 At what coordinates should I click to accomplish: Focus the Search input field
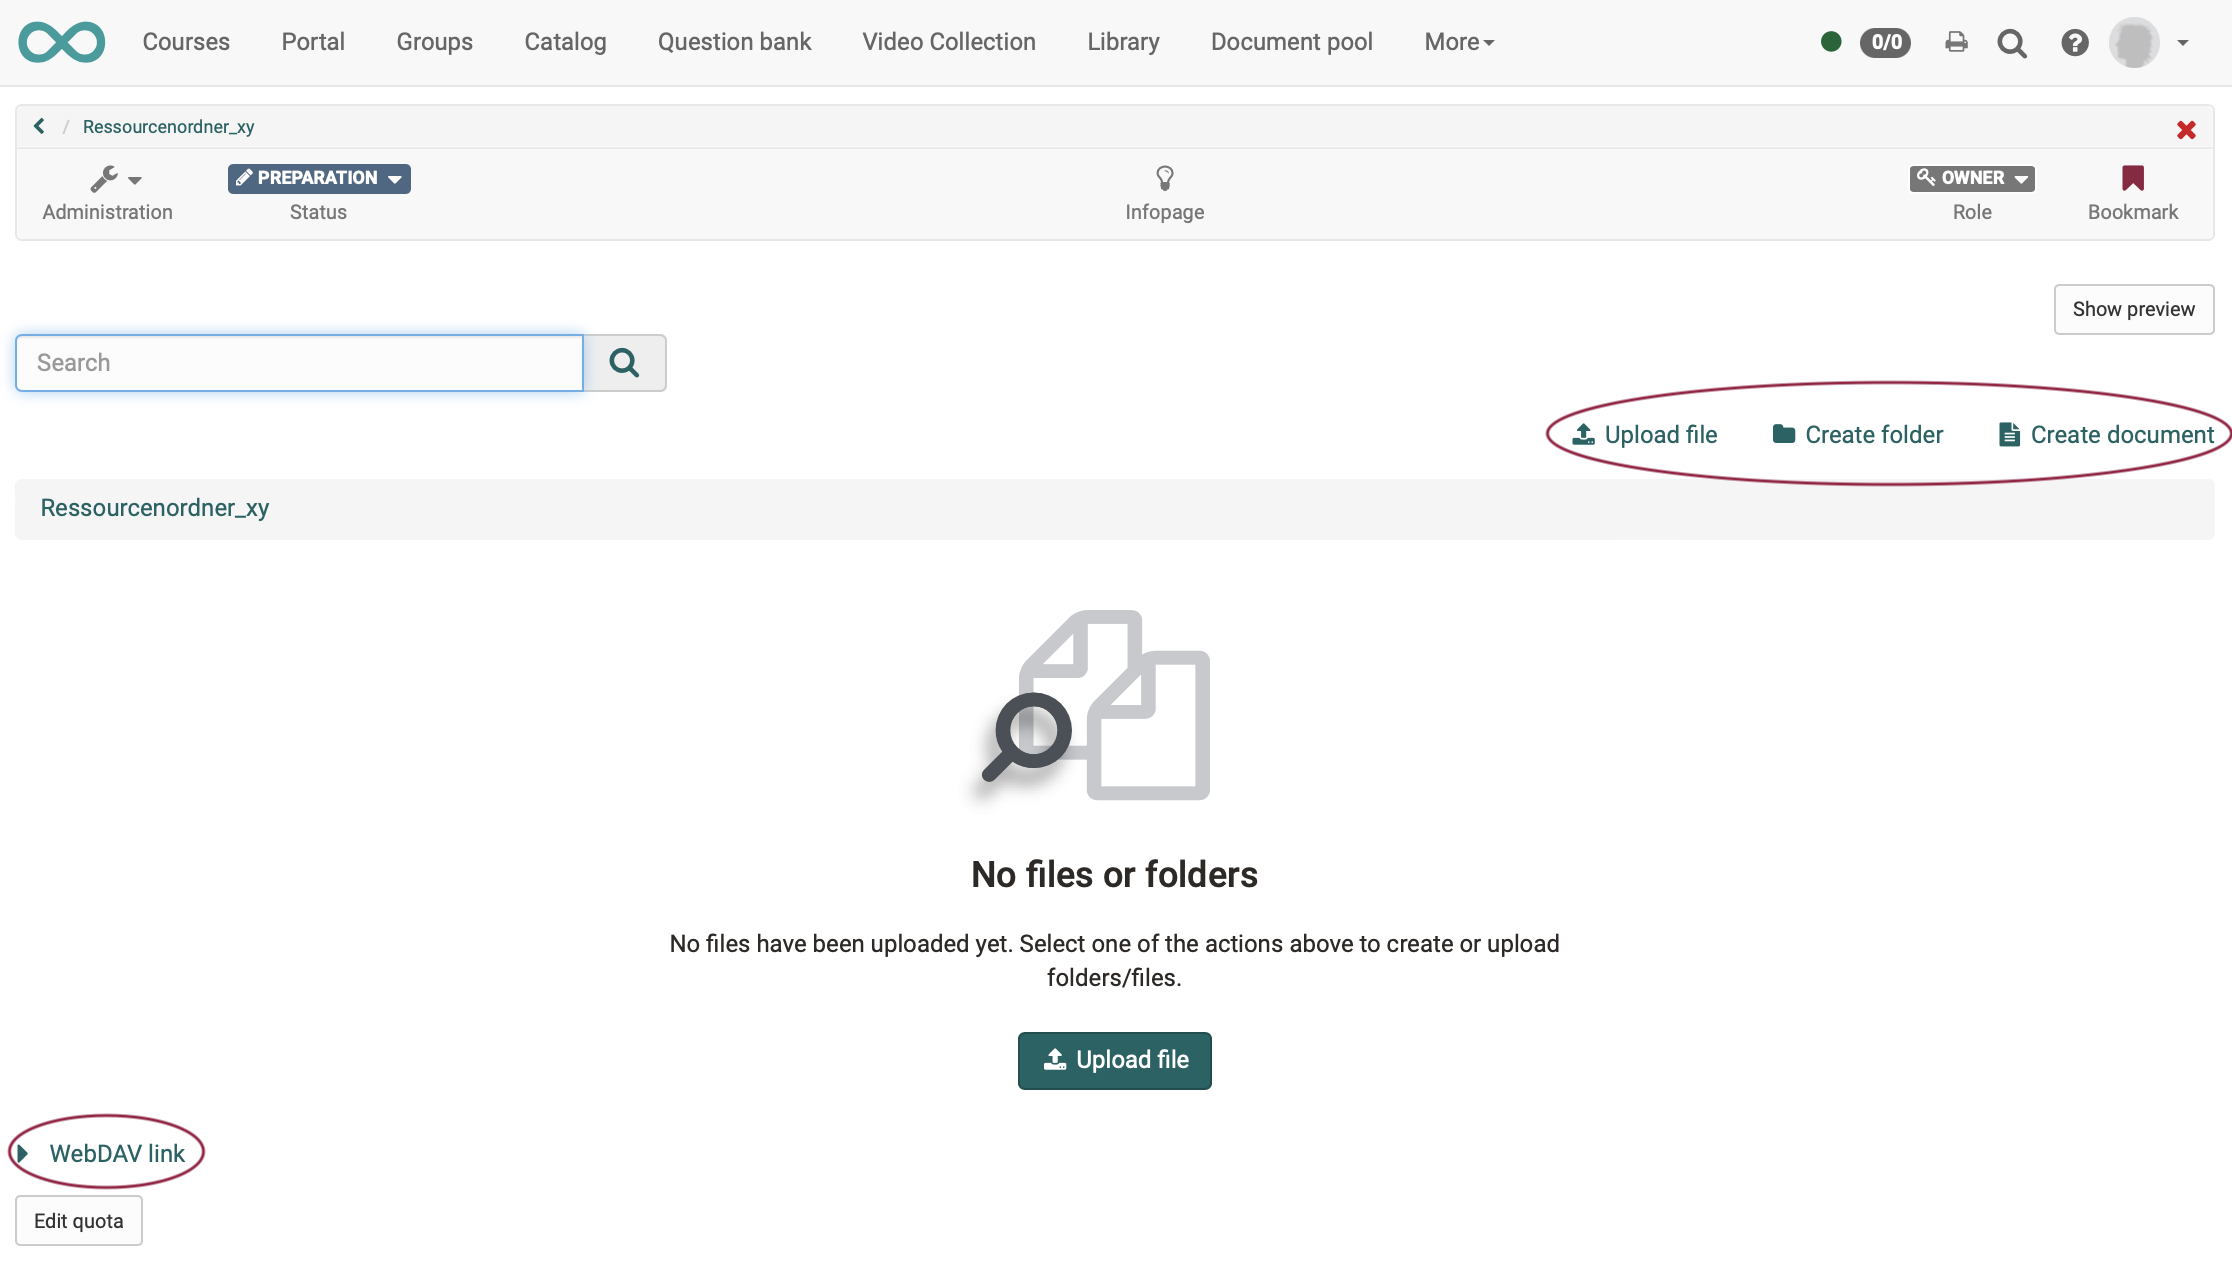299,363
